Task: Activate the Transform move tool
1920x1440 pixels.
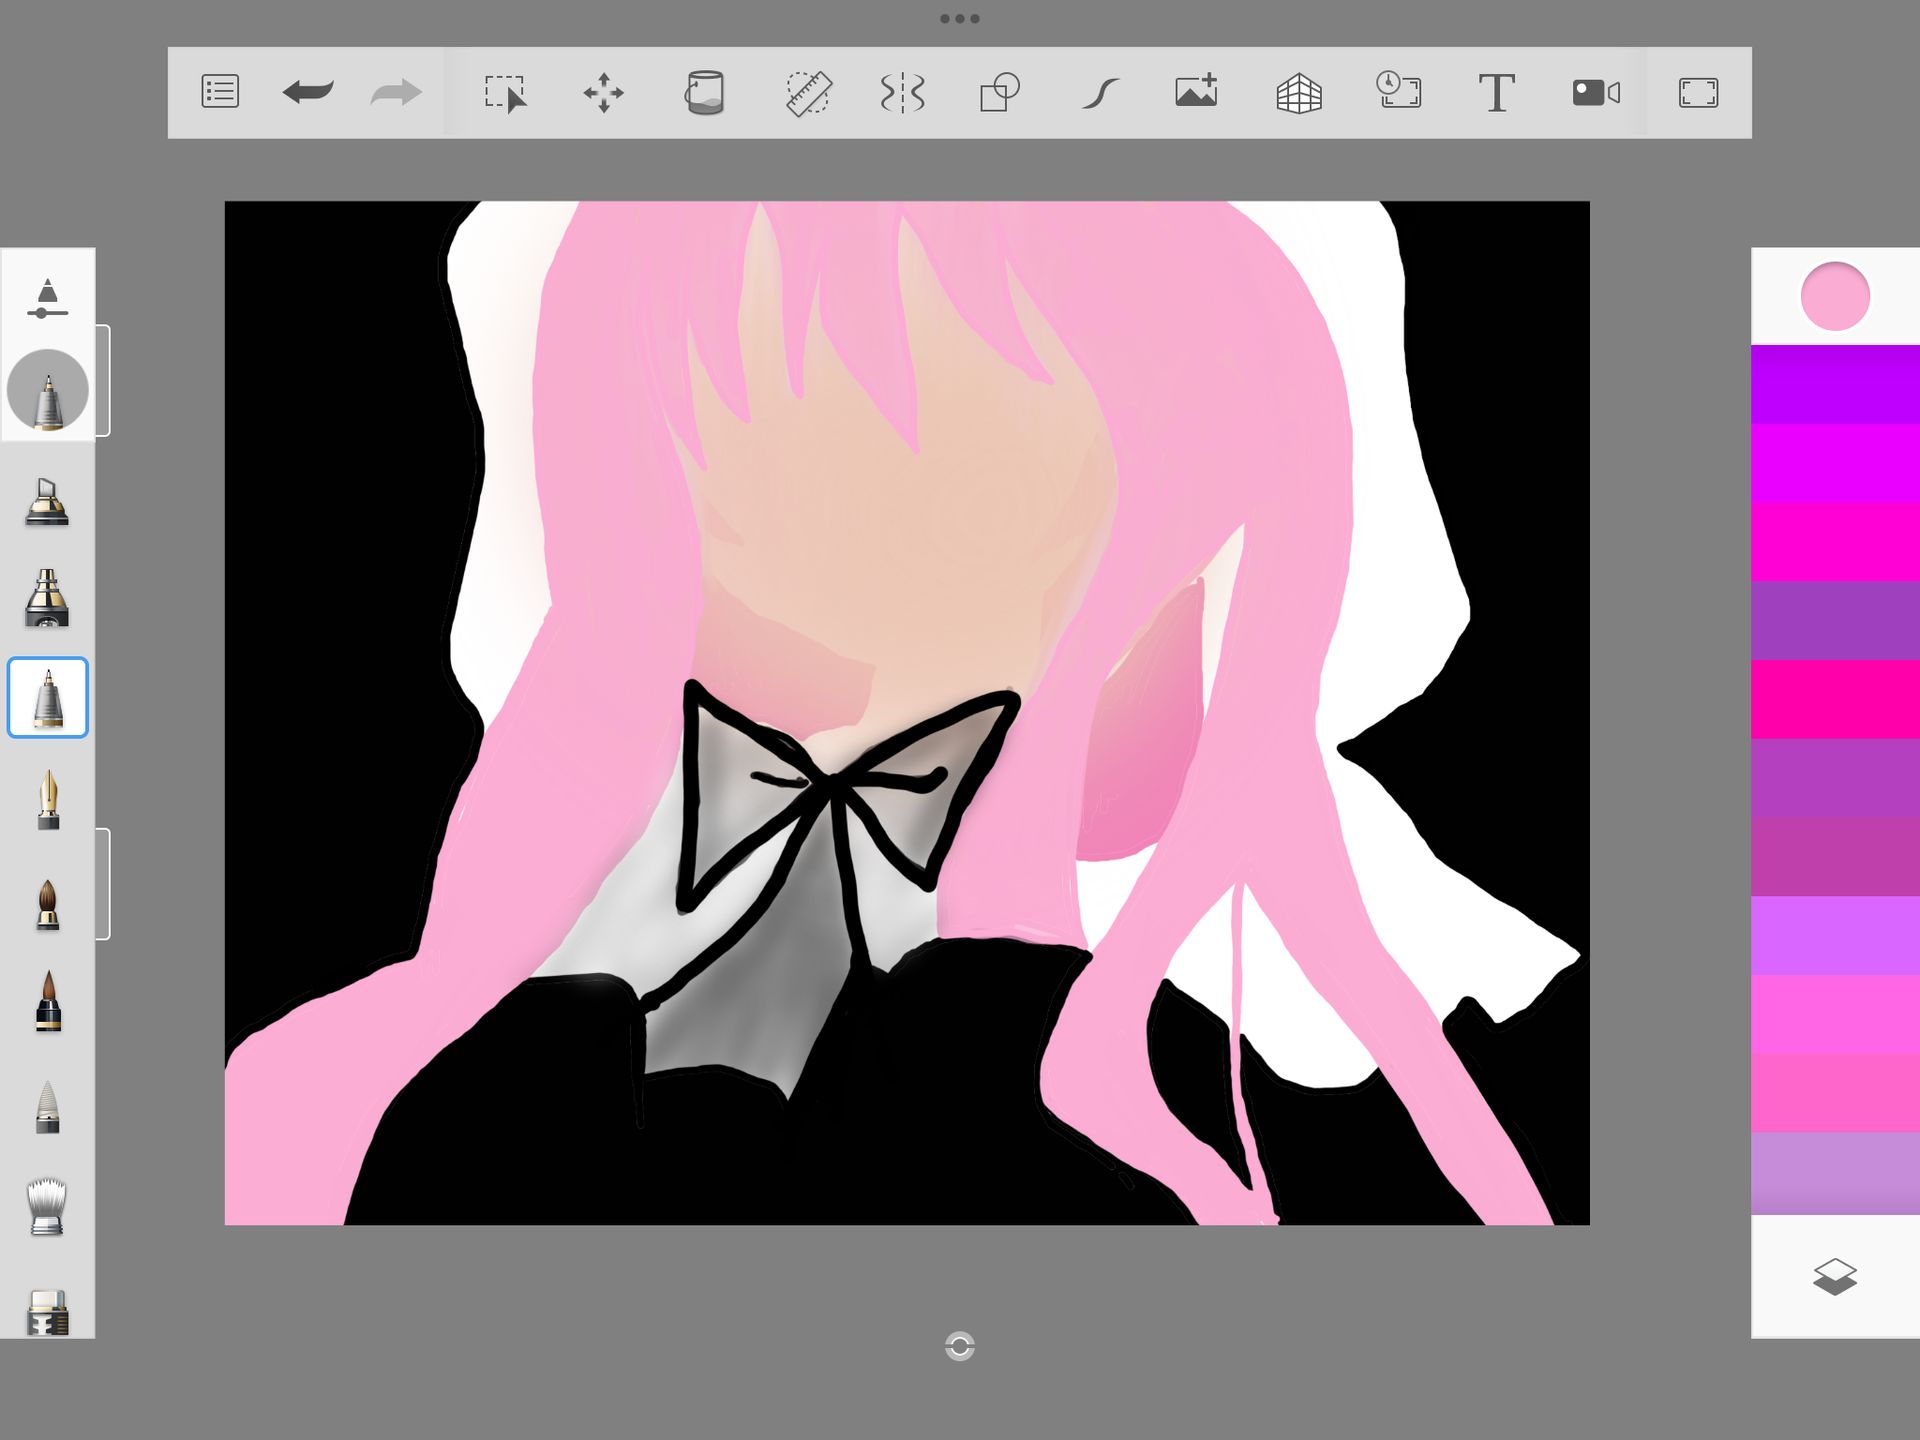Action: point(603,93)
